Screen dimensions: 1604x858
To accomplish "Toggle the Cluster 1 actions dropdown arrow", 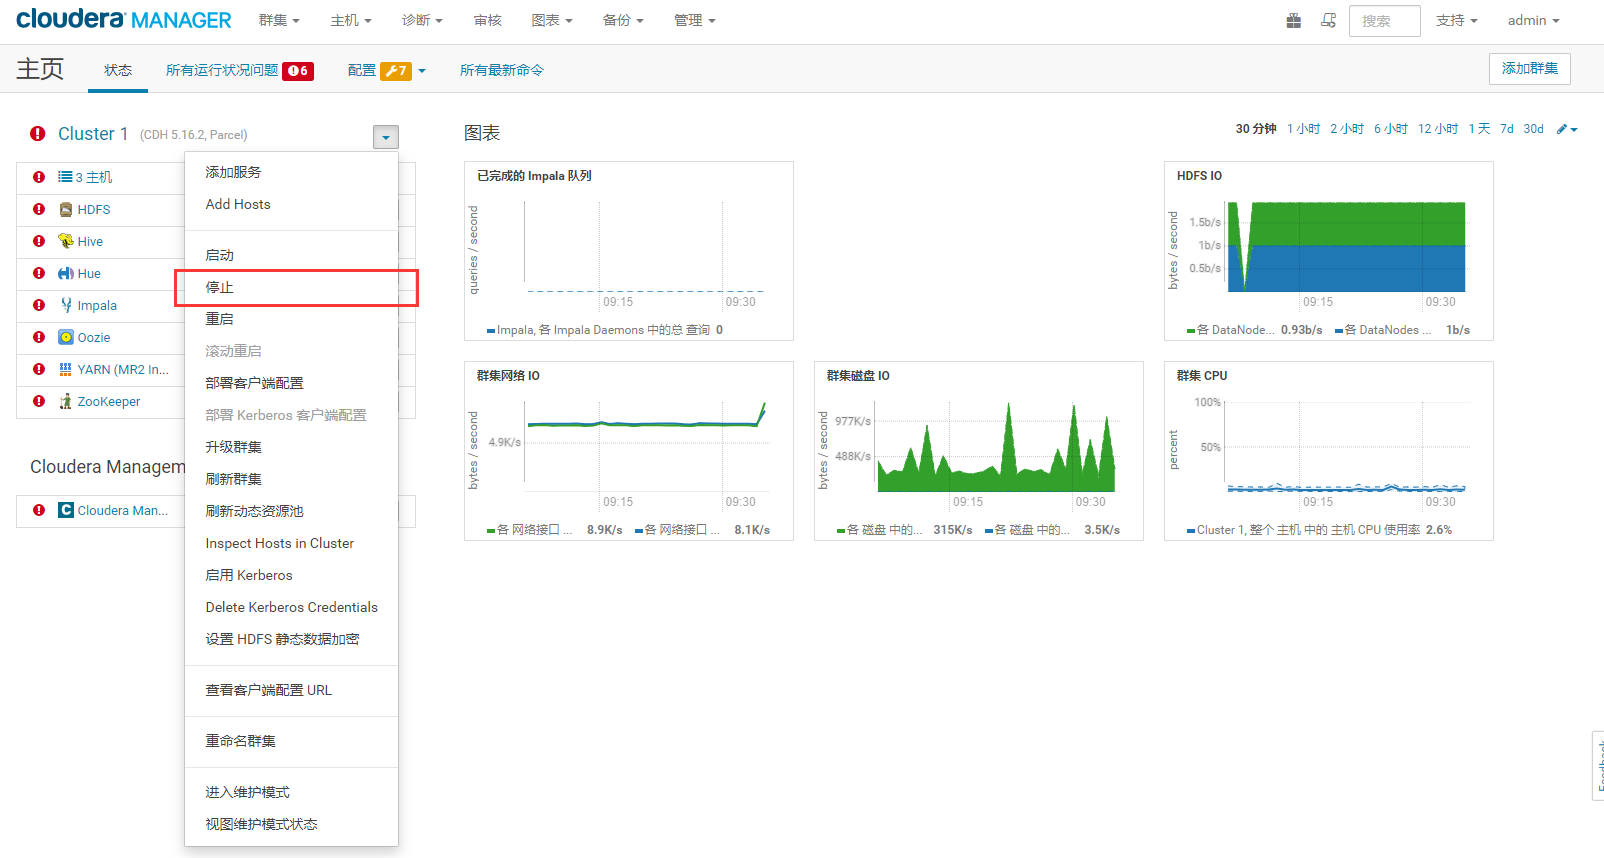I will pos(386,137).
